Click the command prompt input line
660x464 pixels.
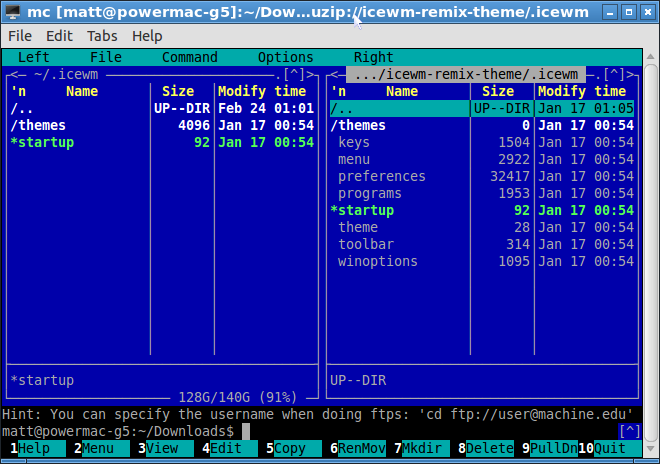(322, 432)
